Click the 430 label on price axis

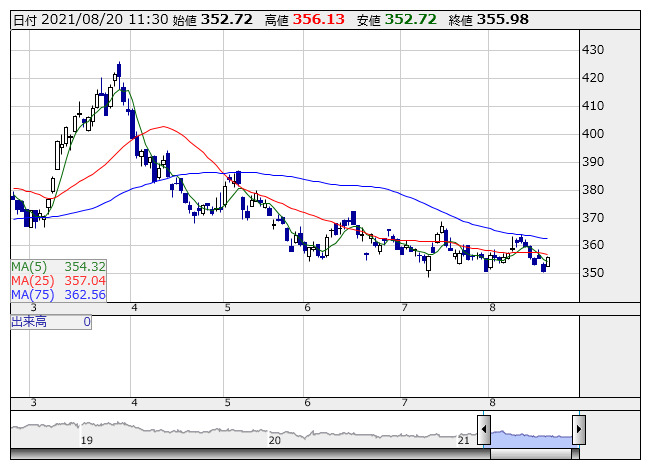pyautogui.click(x=593, y=50)
